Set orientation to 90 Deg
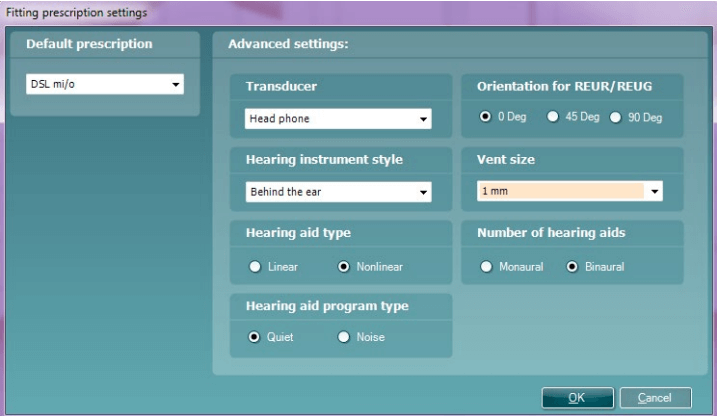This screenshot has width=717, height=416. [615, 117]
